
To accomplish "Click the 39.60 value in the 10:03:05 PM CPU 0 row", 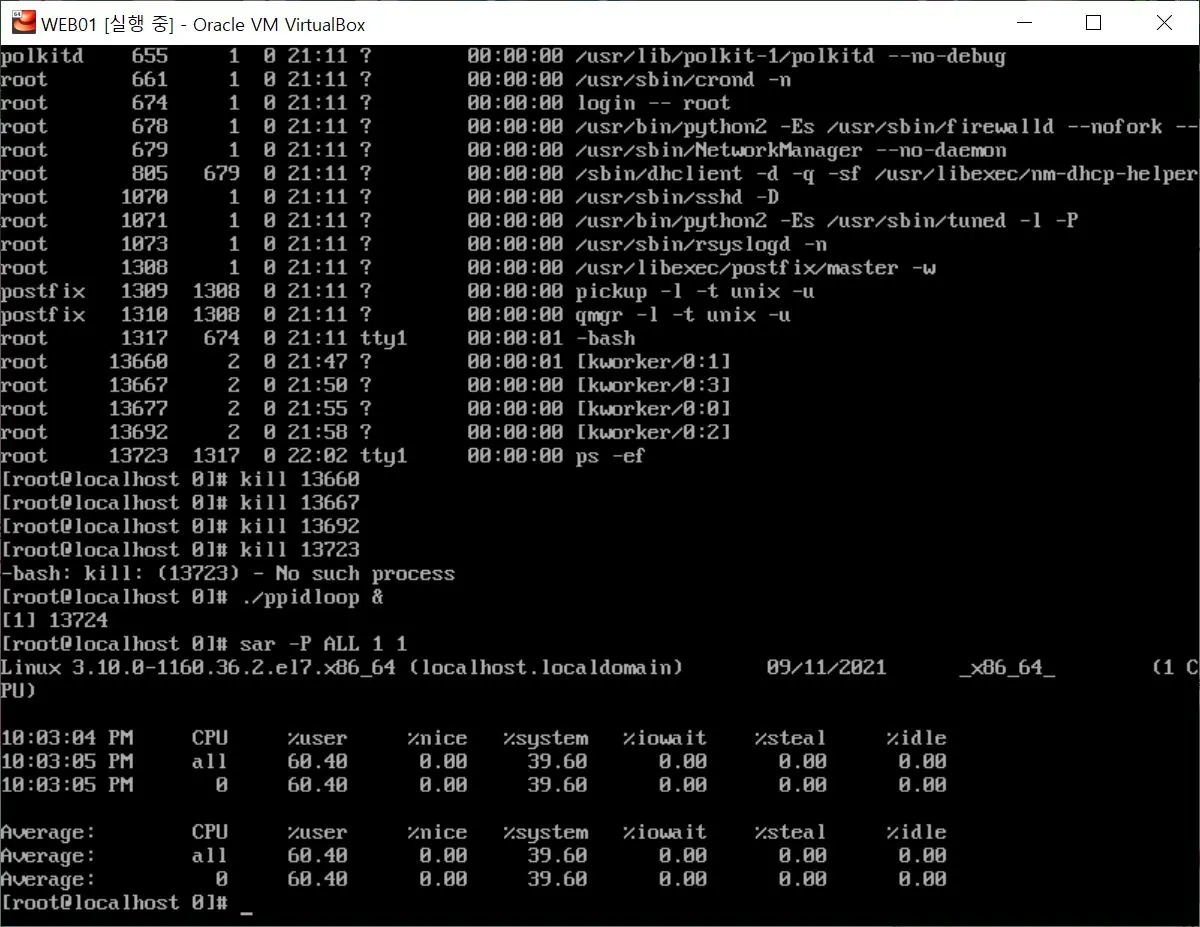I will coord(557,785).
